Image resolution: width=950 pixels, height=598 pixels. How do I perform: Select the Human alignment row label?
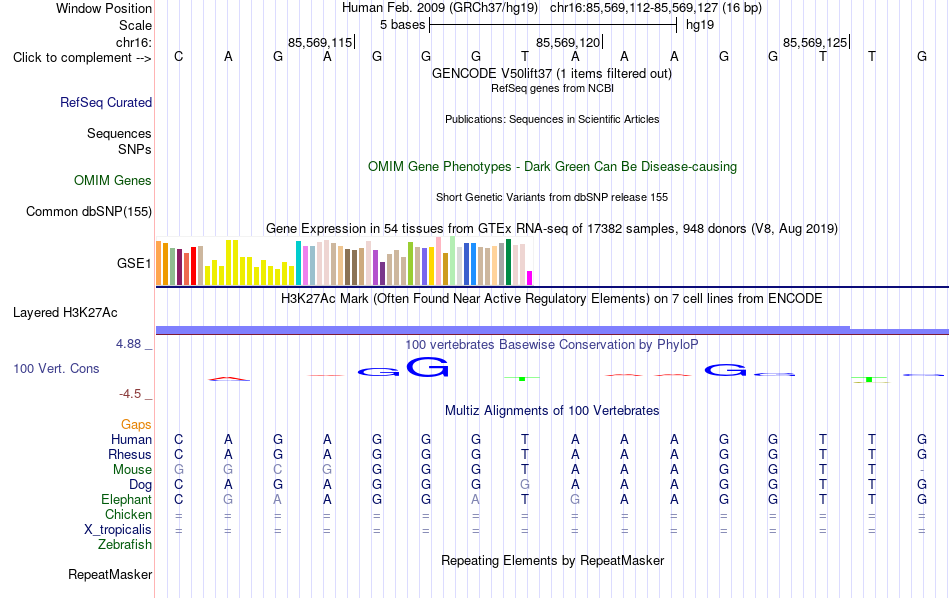coord(131,440)
